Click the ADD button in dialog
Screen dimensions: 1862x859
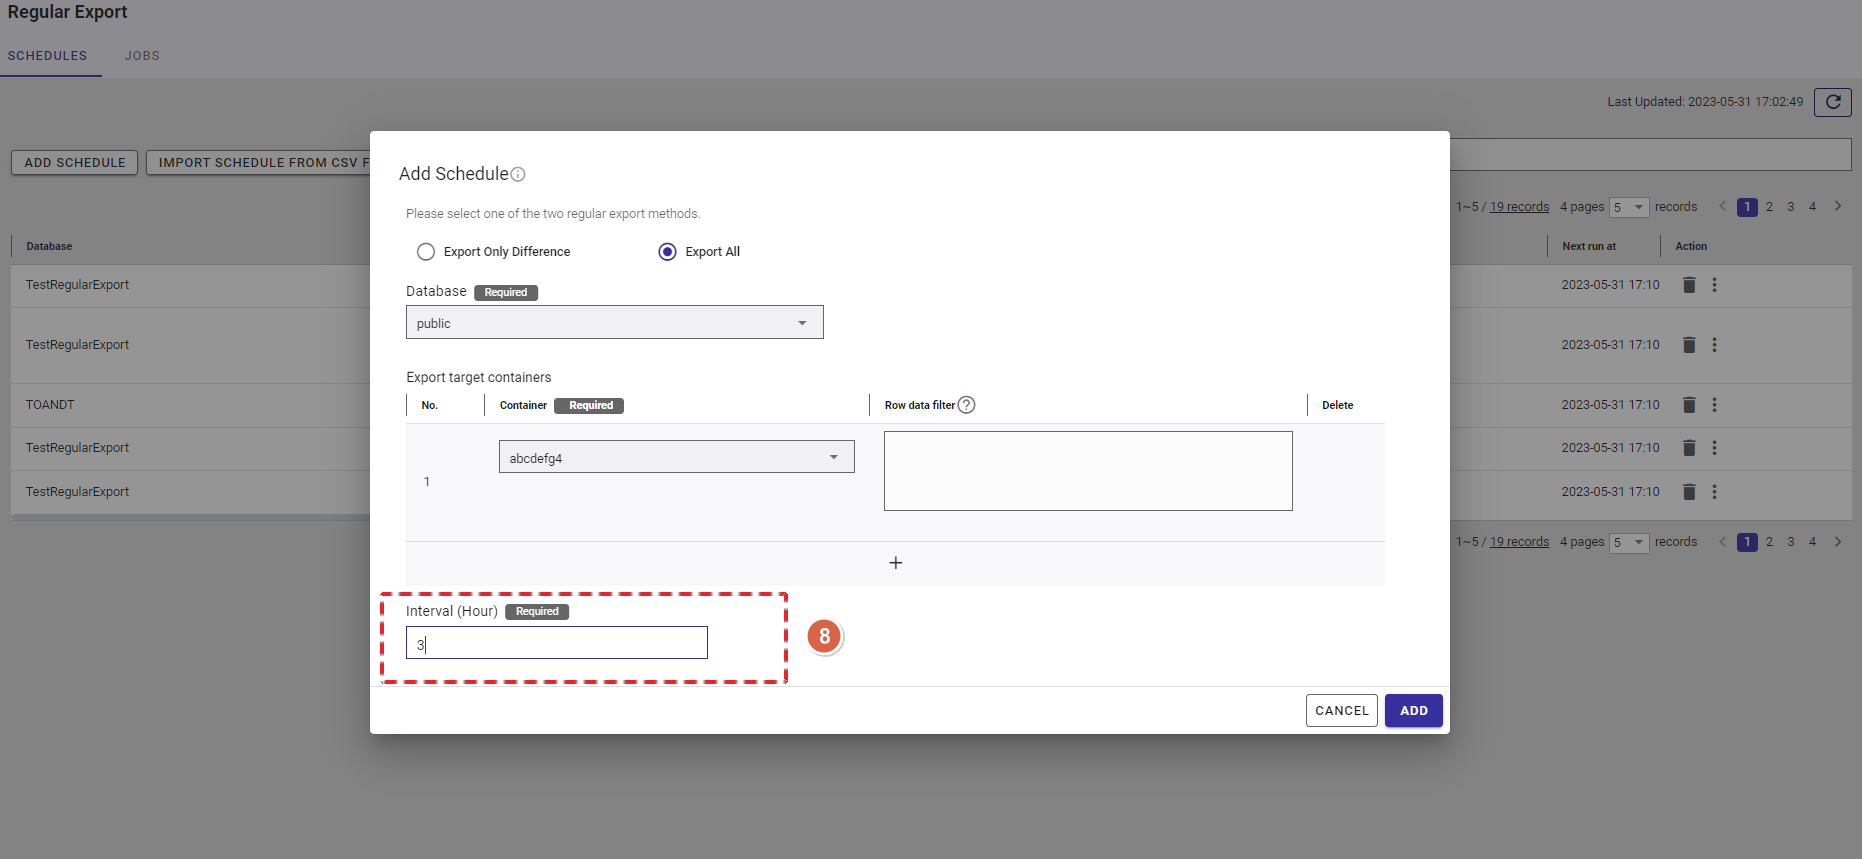pyautogui.click(x=1413, y=711)
